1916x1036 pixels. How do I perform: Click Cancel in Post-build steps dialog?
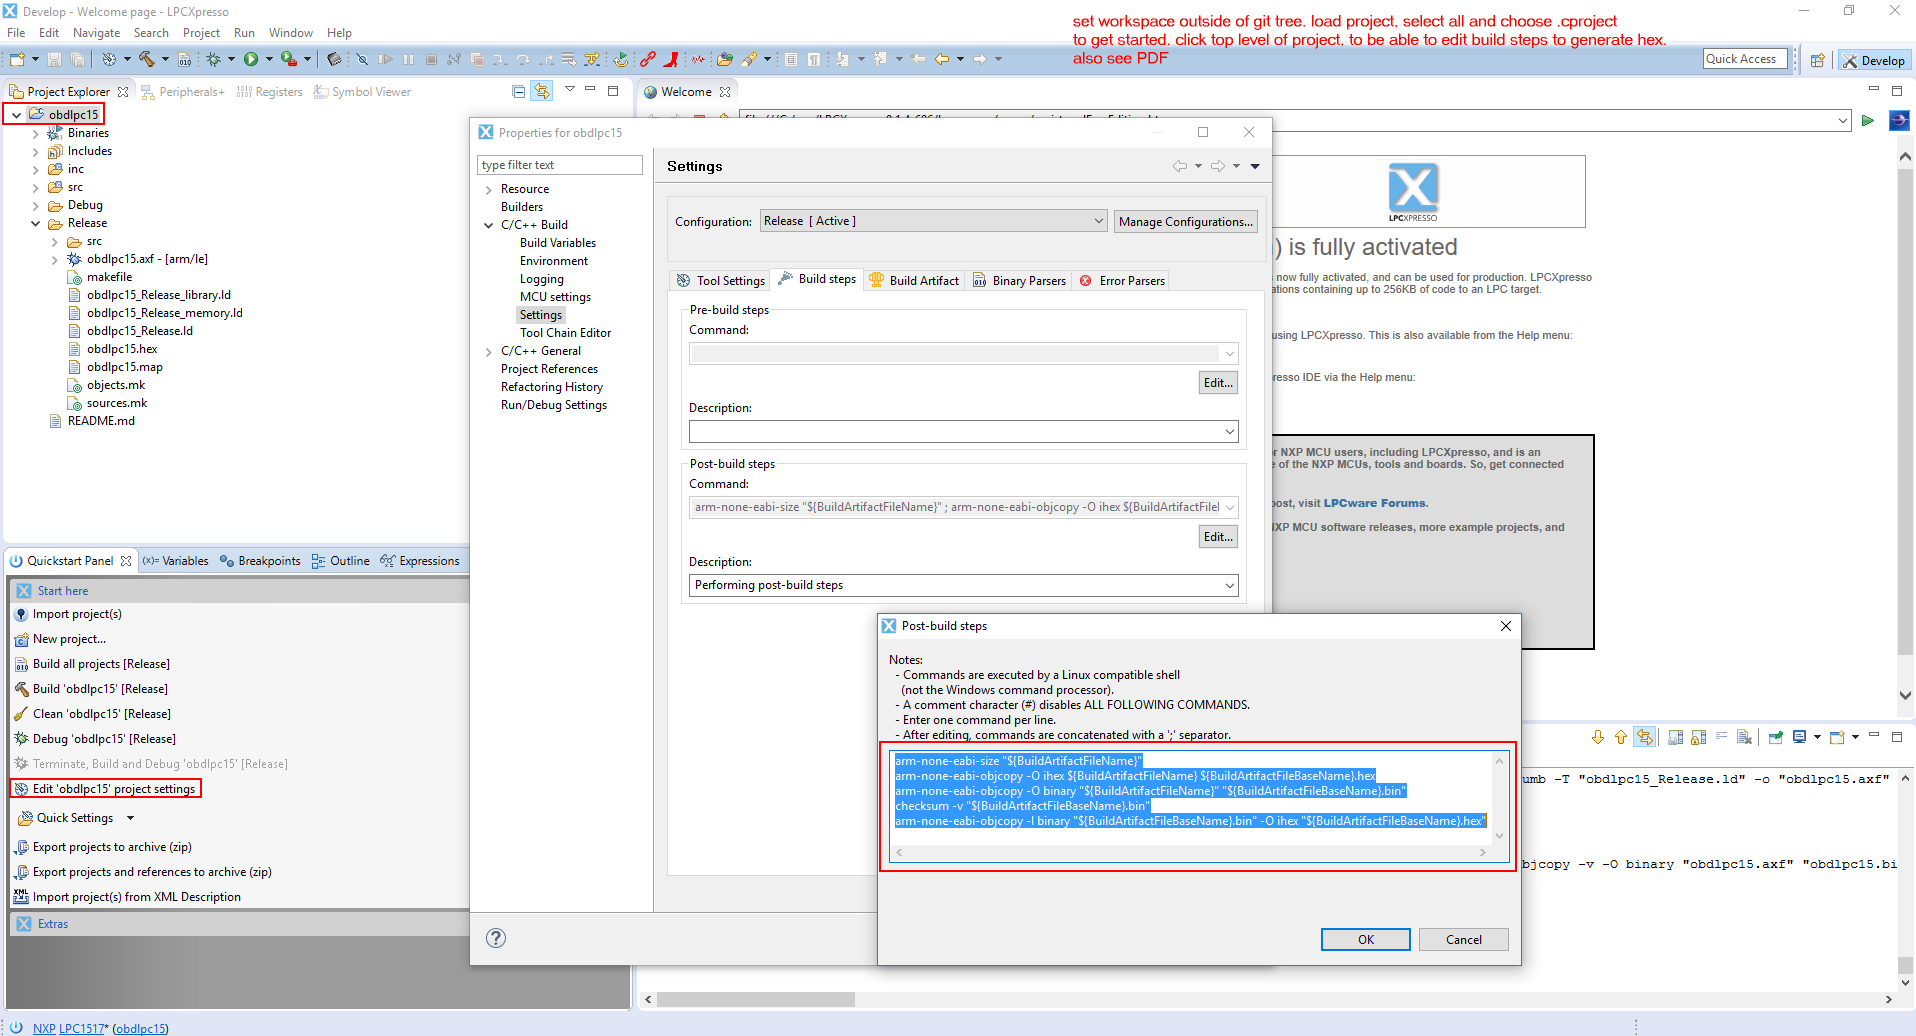[x=1464, y=940]
